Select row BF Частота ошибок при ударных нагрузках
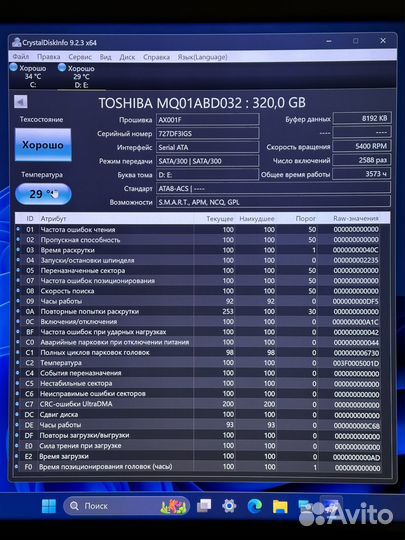 [198, 332]
